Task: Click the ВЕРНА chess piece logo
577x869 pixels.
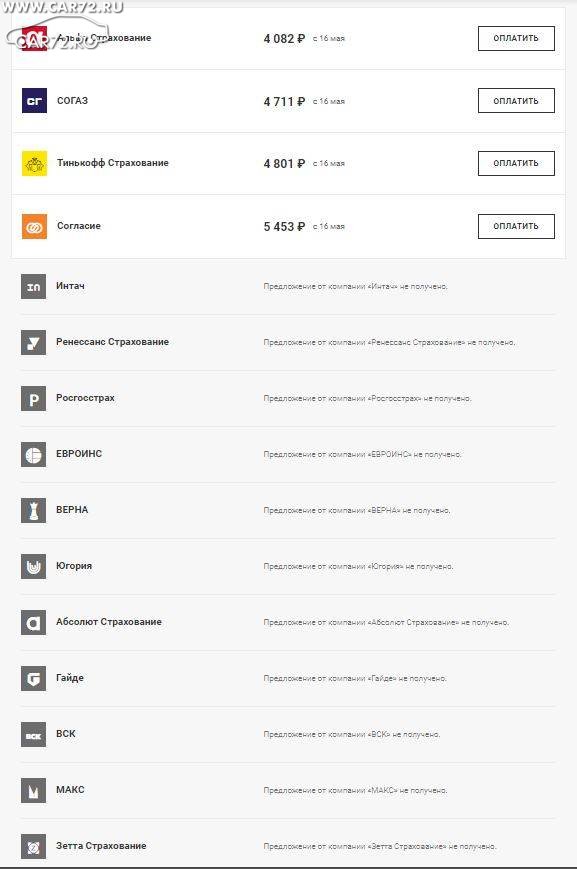Action: 33,510
